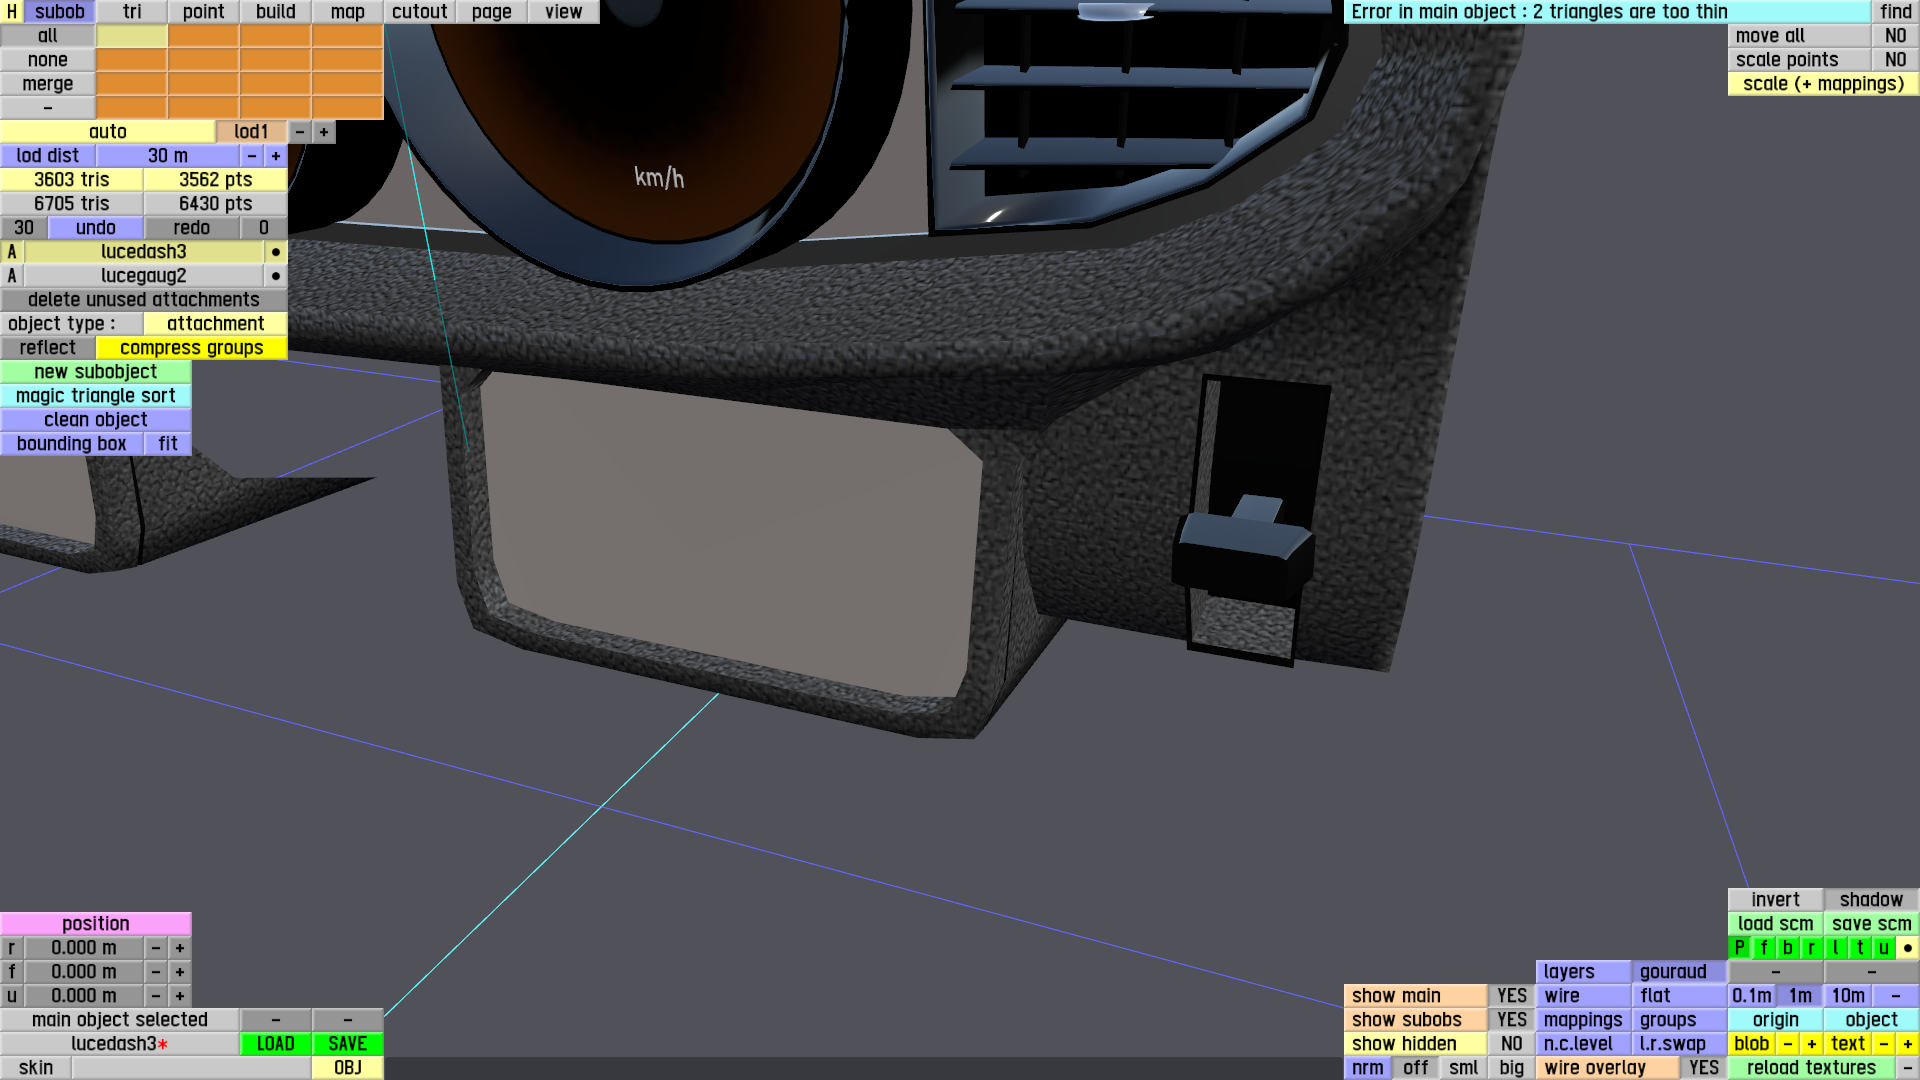
Task: Select the 't' top view button
Action: click(x=1859, y=948)
